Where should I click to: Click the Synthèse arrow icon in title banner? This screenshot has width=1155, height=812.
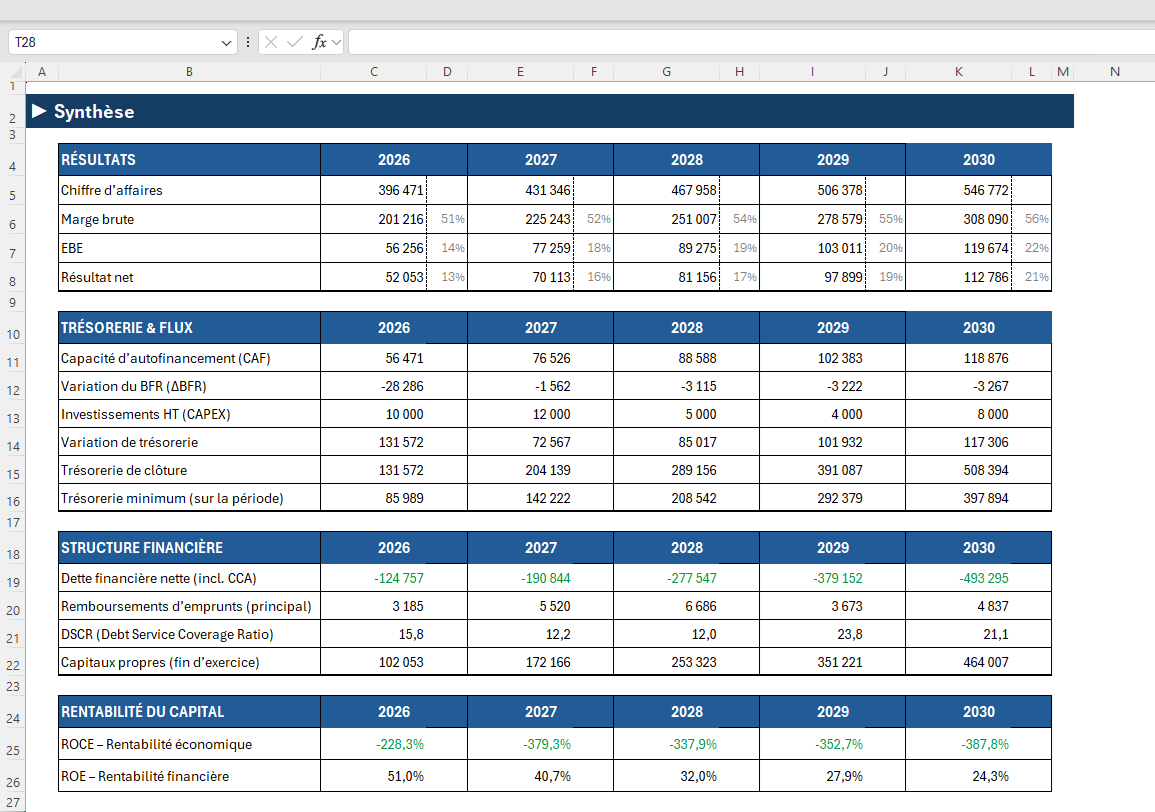coord(39,111)
